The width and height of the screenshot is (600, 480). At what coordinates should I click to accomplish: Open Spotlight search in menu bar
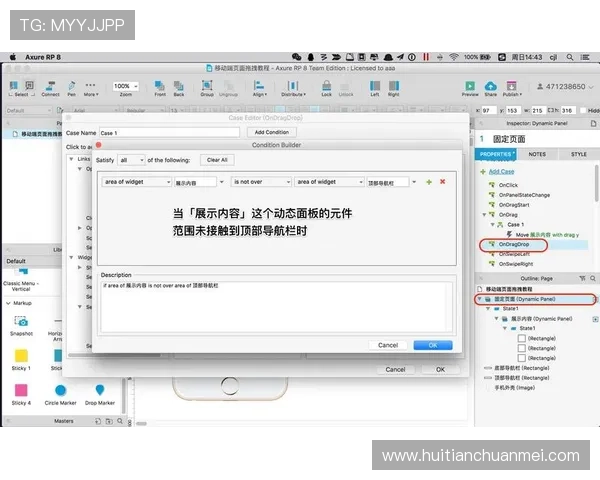[570, 57]
